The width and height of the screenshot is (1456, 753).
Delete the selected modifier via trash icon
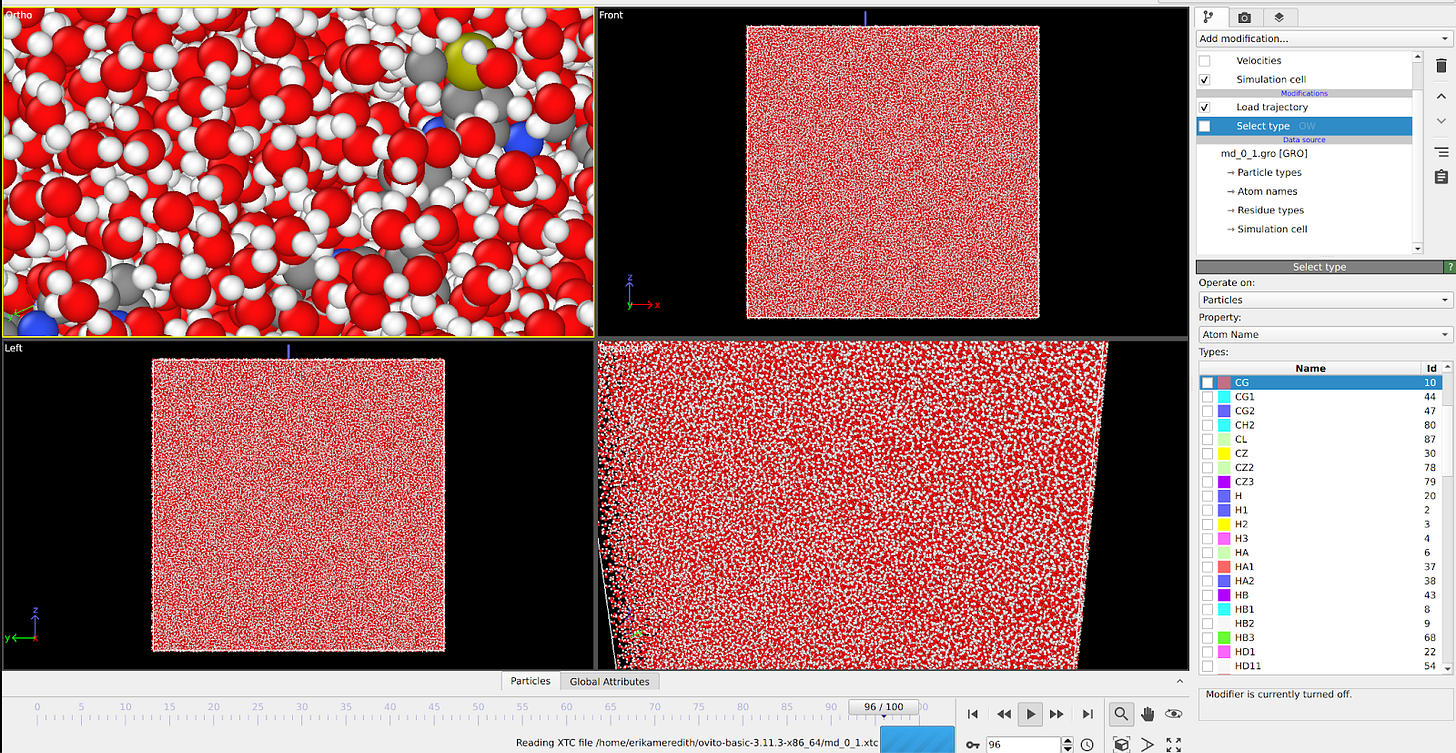pos(1441,66)
